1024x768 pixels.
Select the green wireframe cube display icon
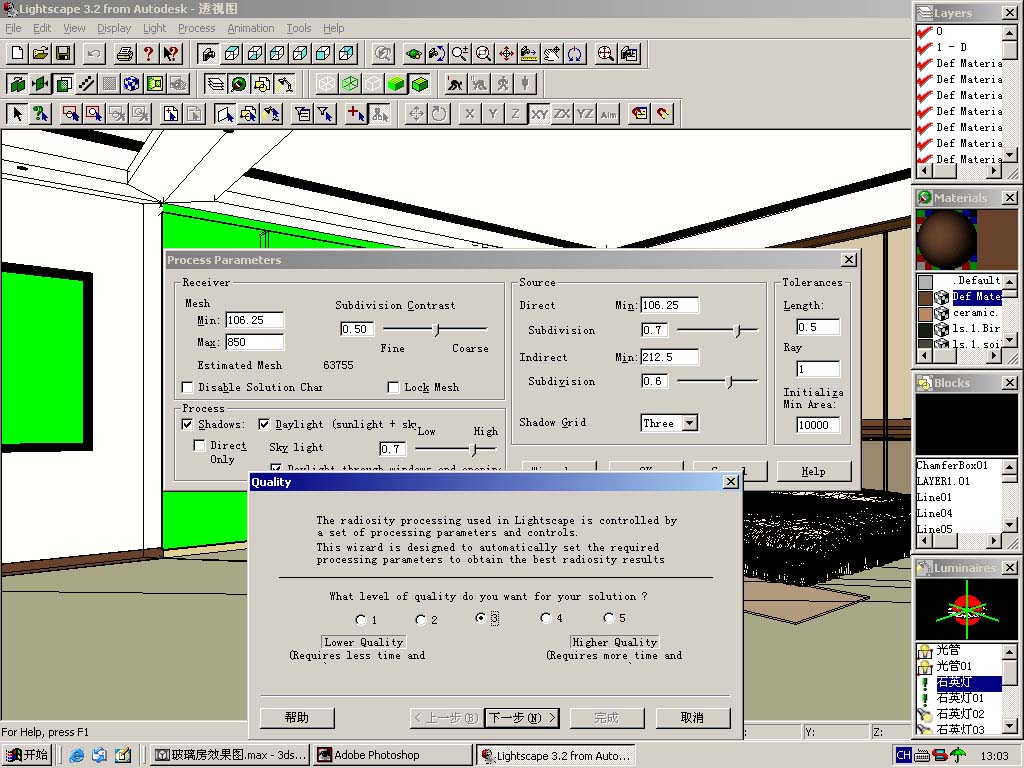(x=350, y=84)
